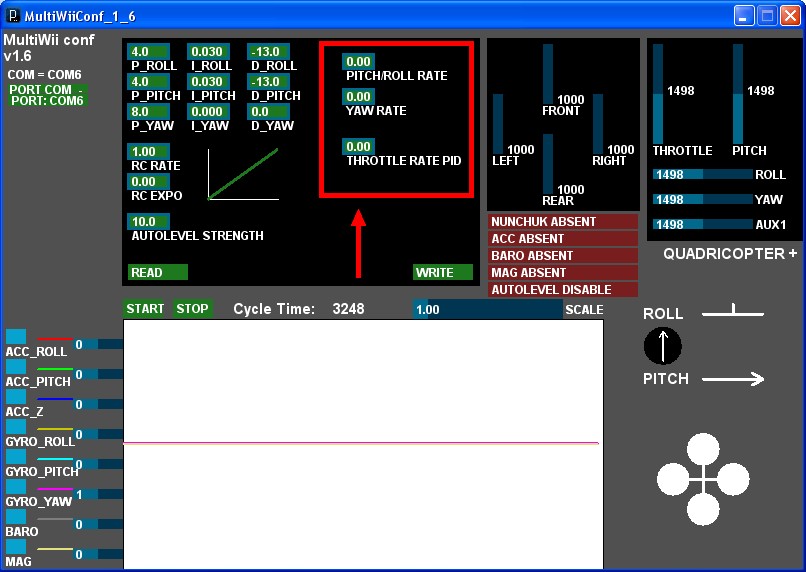
Task: Select the AUTOLEVEL STRENGTH value field
Action: pos(149,222)
